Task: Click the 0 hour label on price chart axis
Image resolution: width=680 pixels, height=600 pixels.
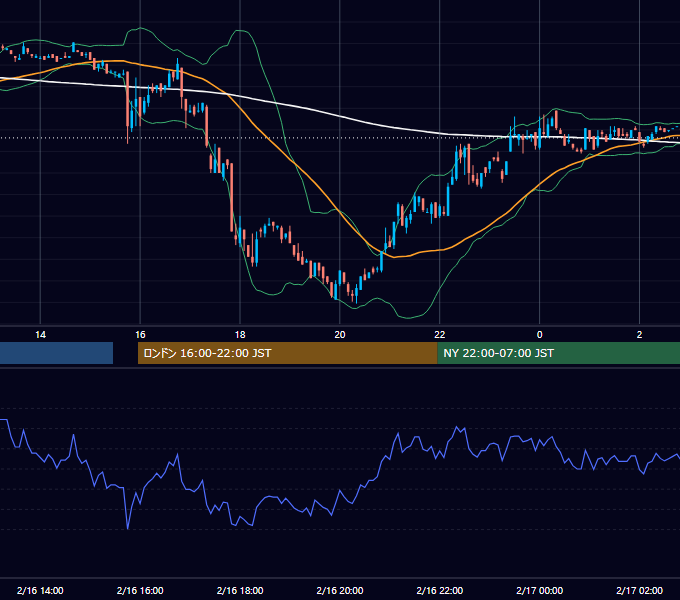Action: click(539, 335)
